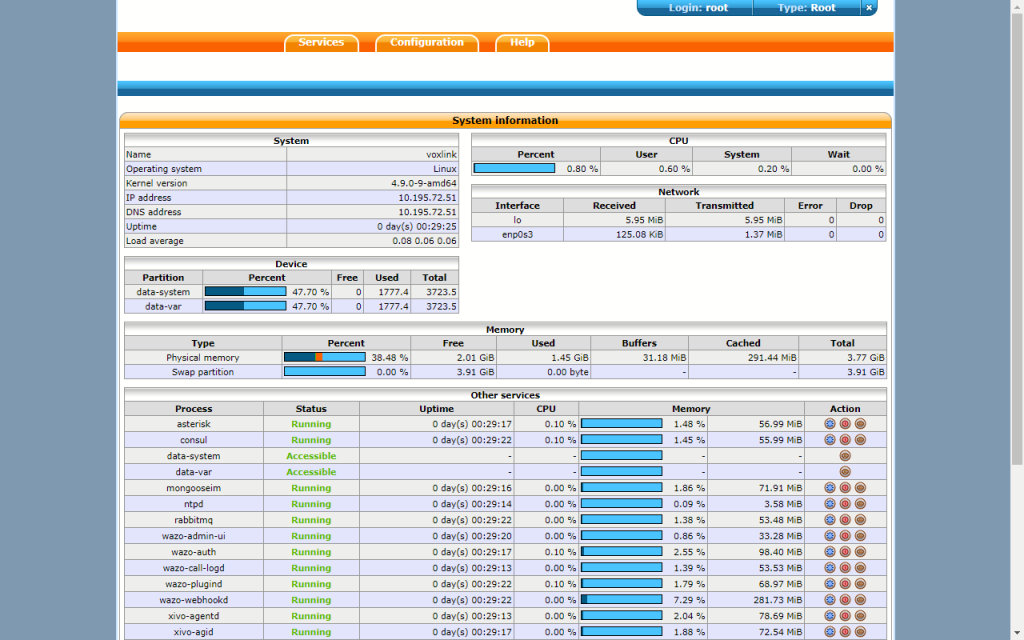The width and height of the screenshot is (1024, 640).
Task: Click the blue restart icon for wazo-admin-ui
Action: coord(830,536)
